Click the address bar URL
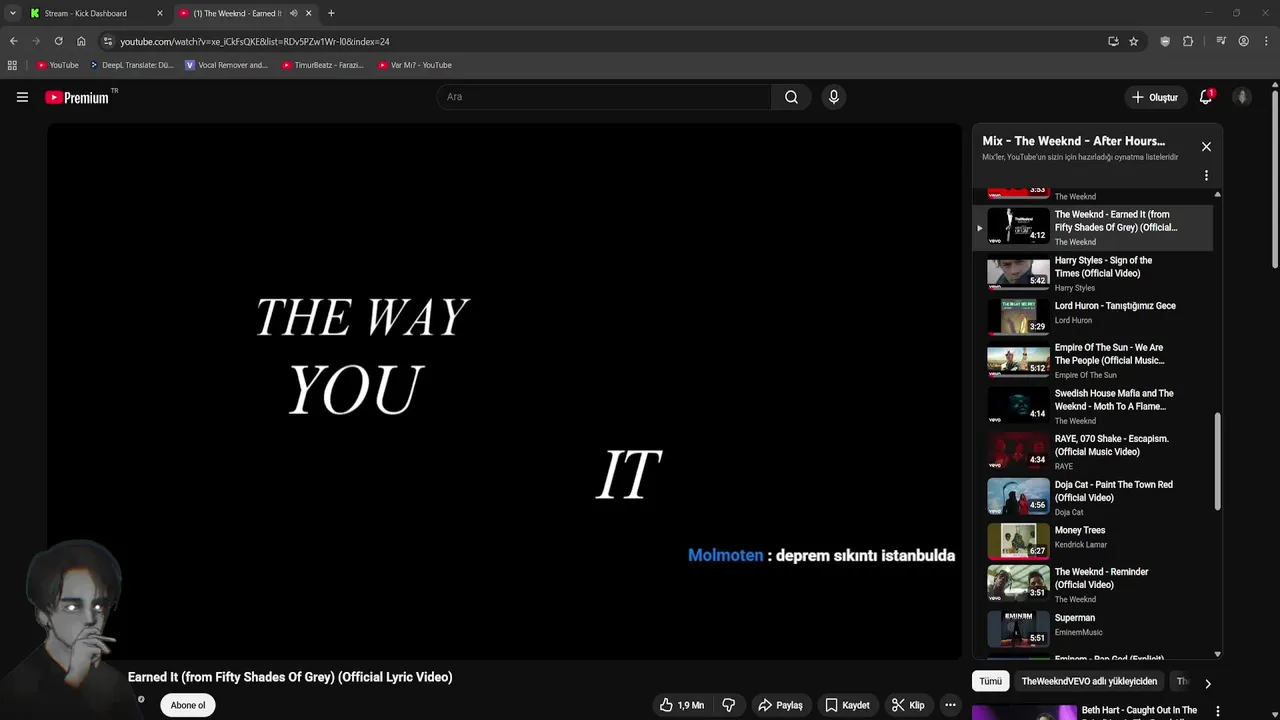This screenshot has width=1280, height=720. pyautogui.click(x=255, y=42)
